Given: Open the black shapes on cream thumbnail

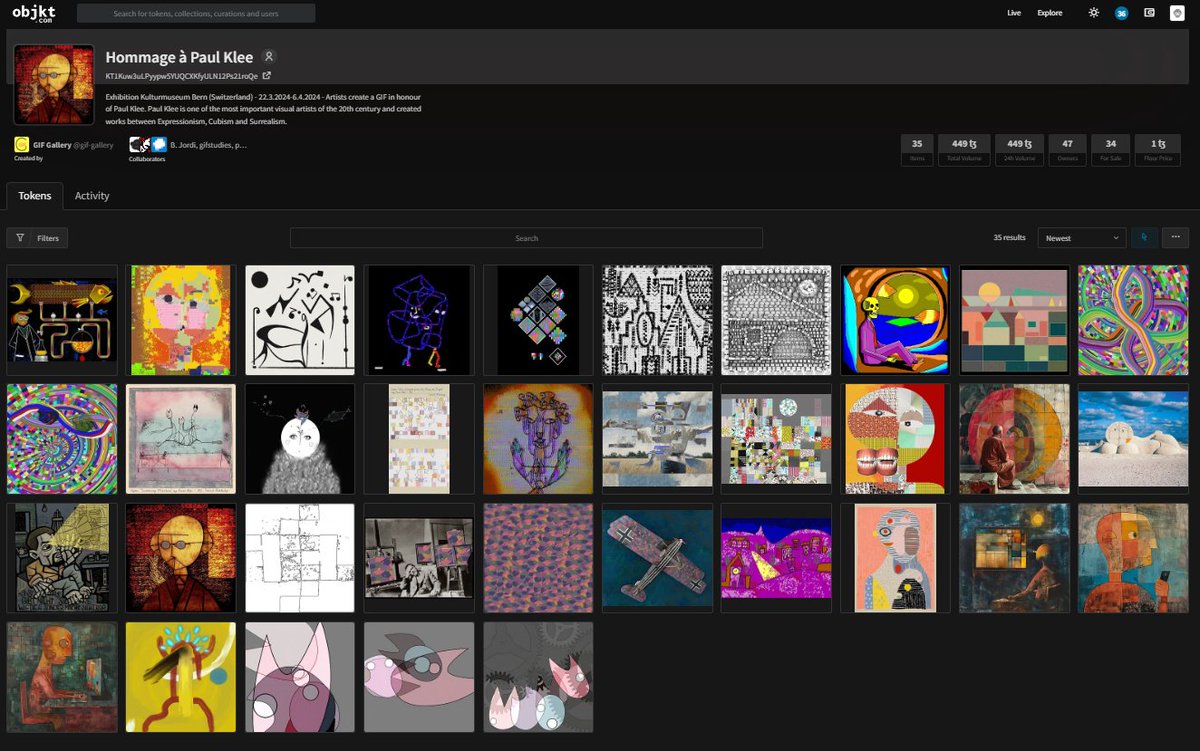Looking at the screenshot, I should tap(300, 320).
